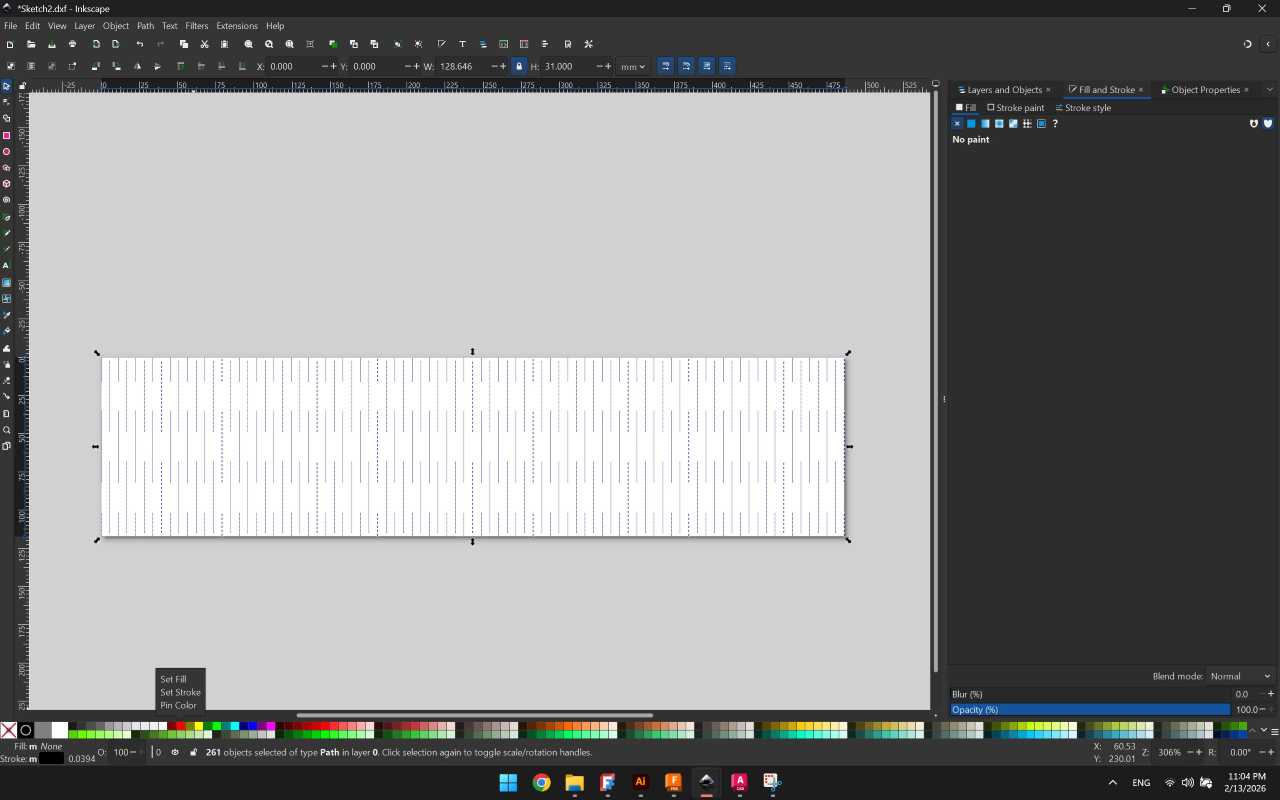
Task: Open the Blend mode dropdown
Action: (1240, 675)
